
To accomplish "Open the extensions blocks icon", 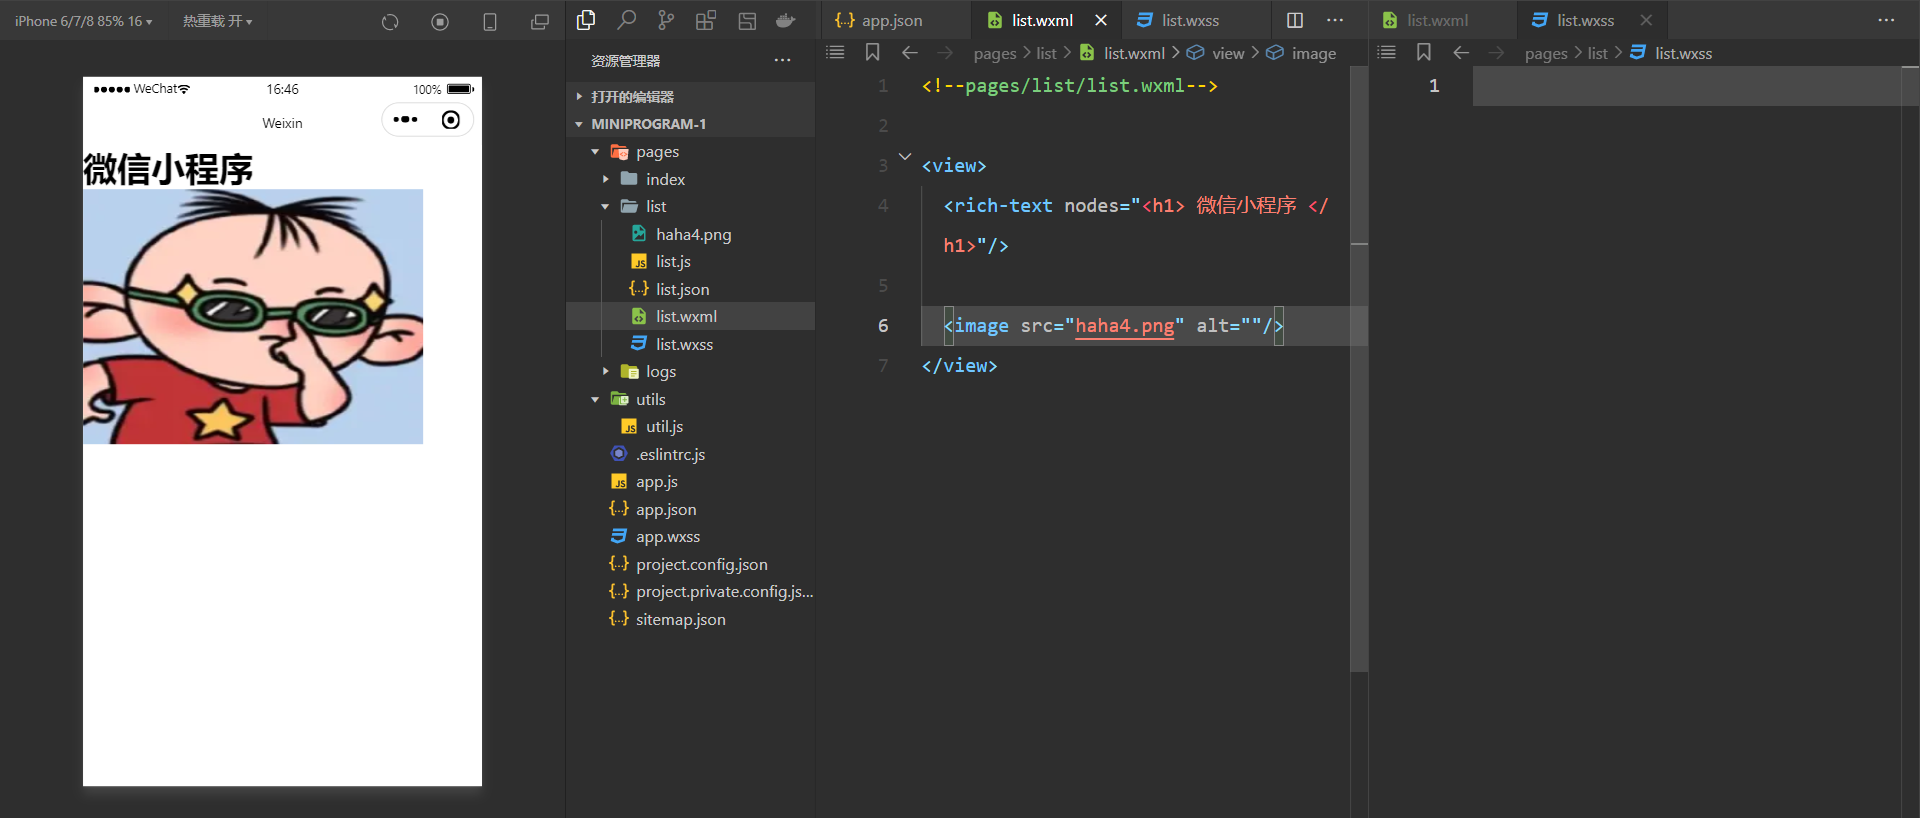I will coord(706,20).
